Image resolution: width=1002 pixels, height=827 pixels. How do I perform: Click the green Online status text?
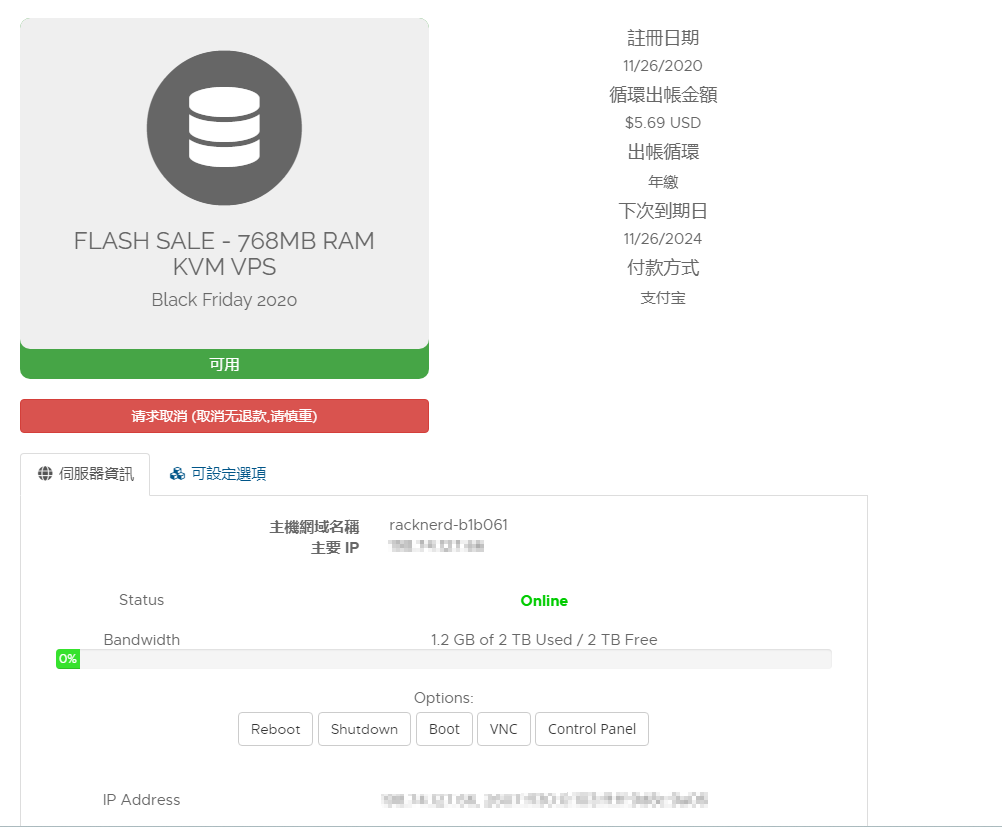coord(544,601)
